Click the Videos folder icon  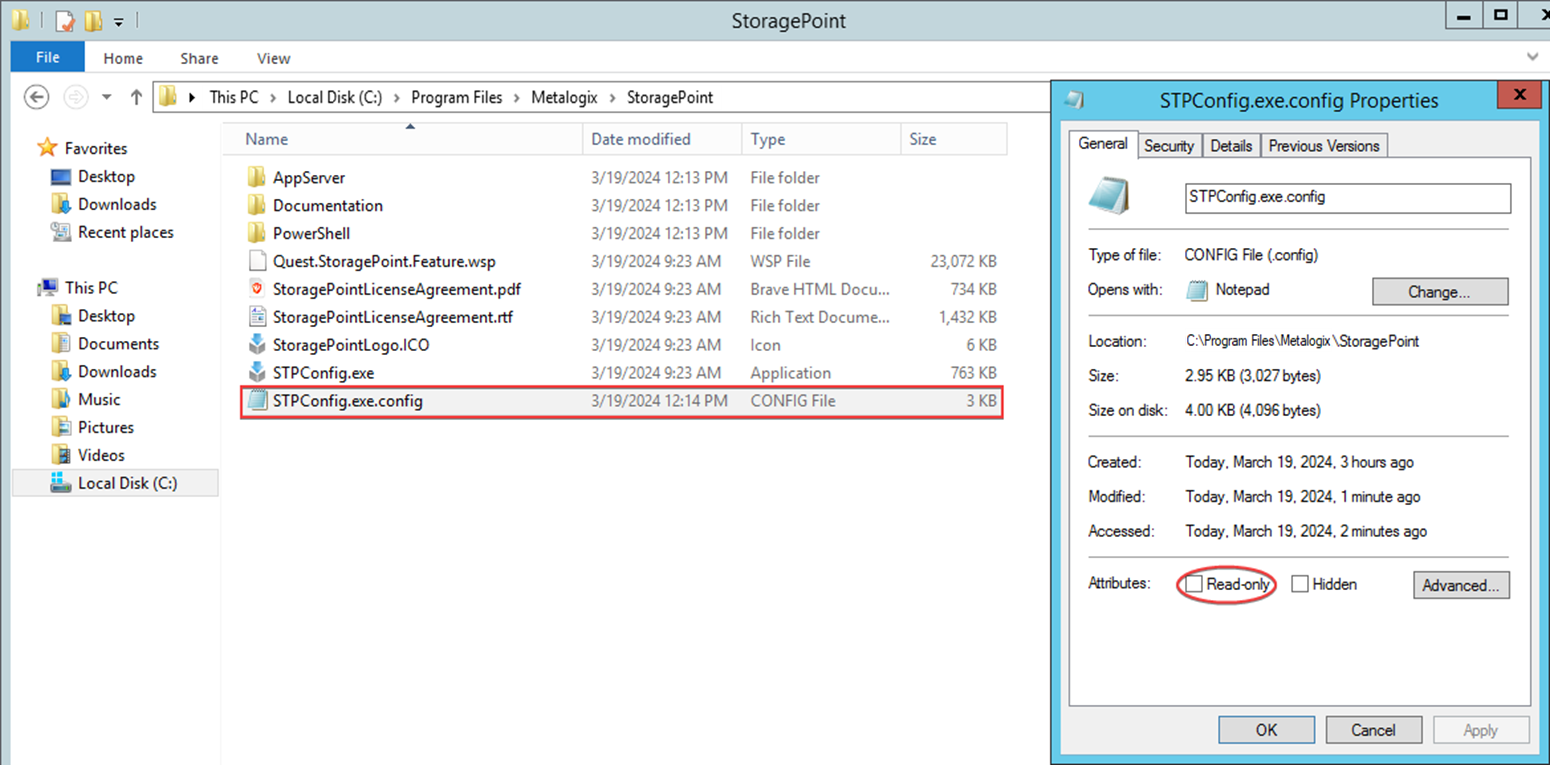[x=61, y=455]
